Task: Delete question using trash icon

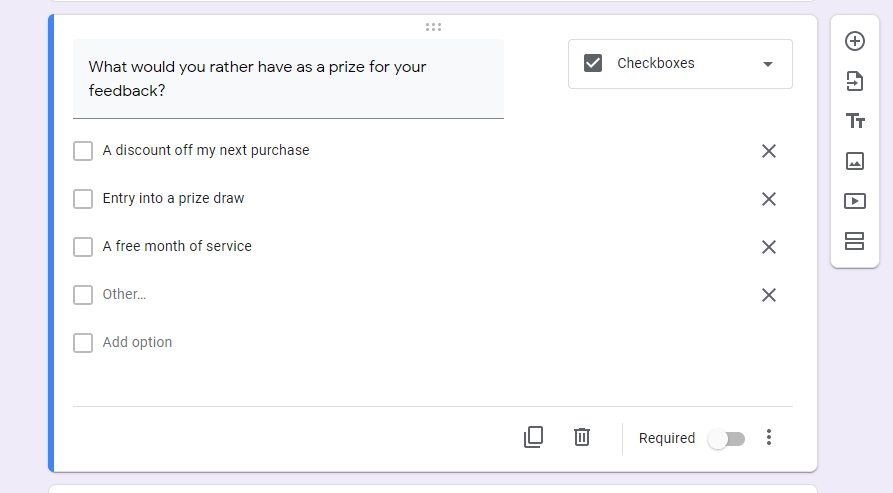Action: (581, 437)
